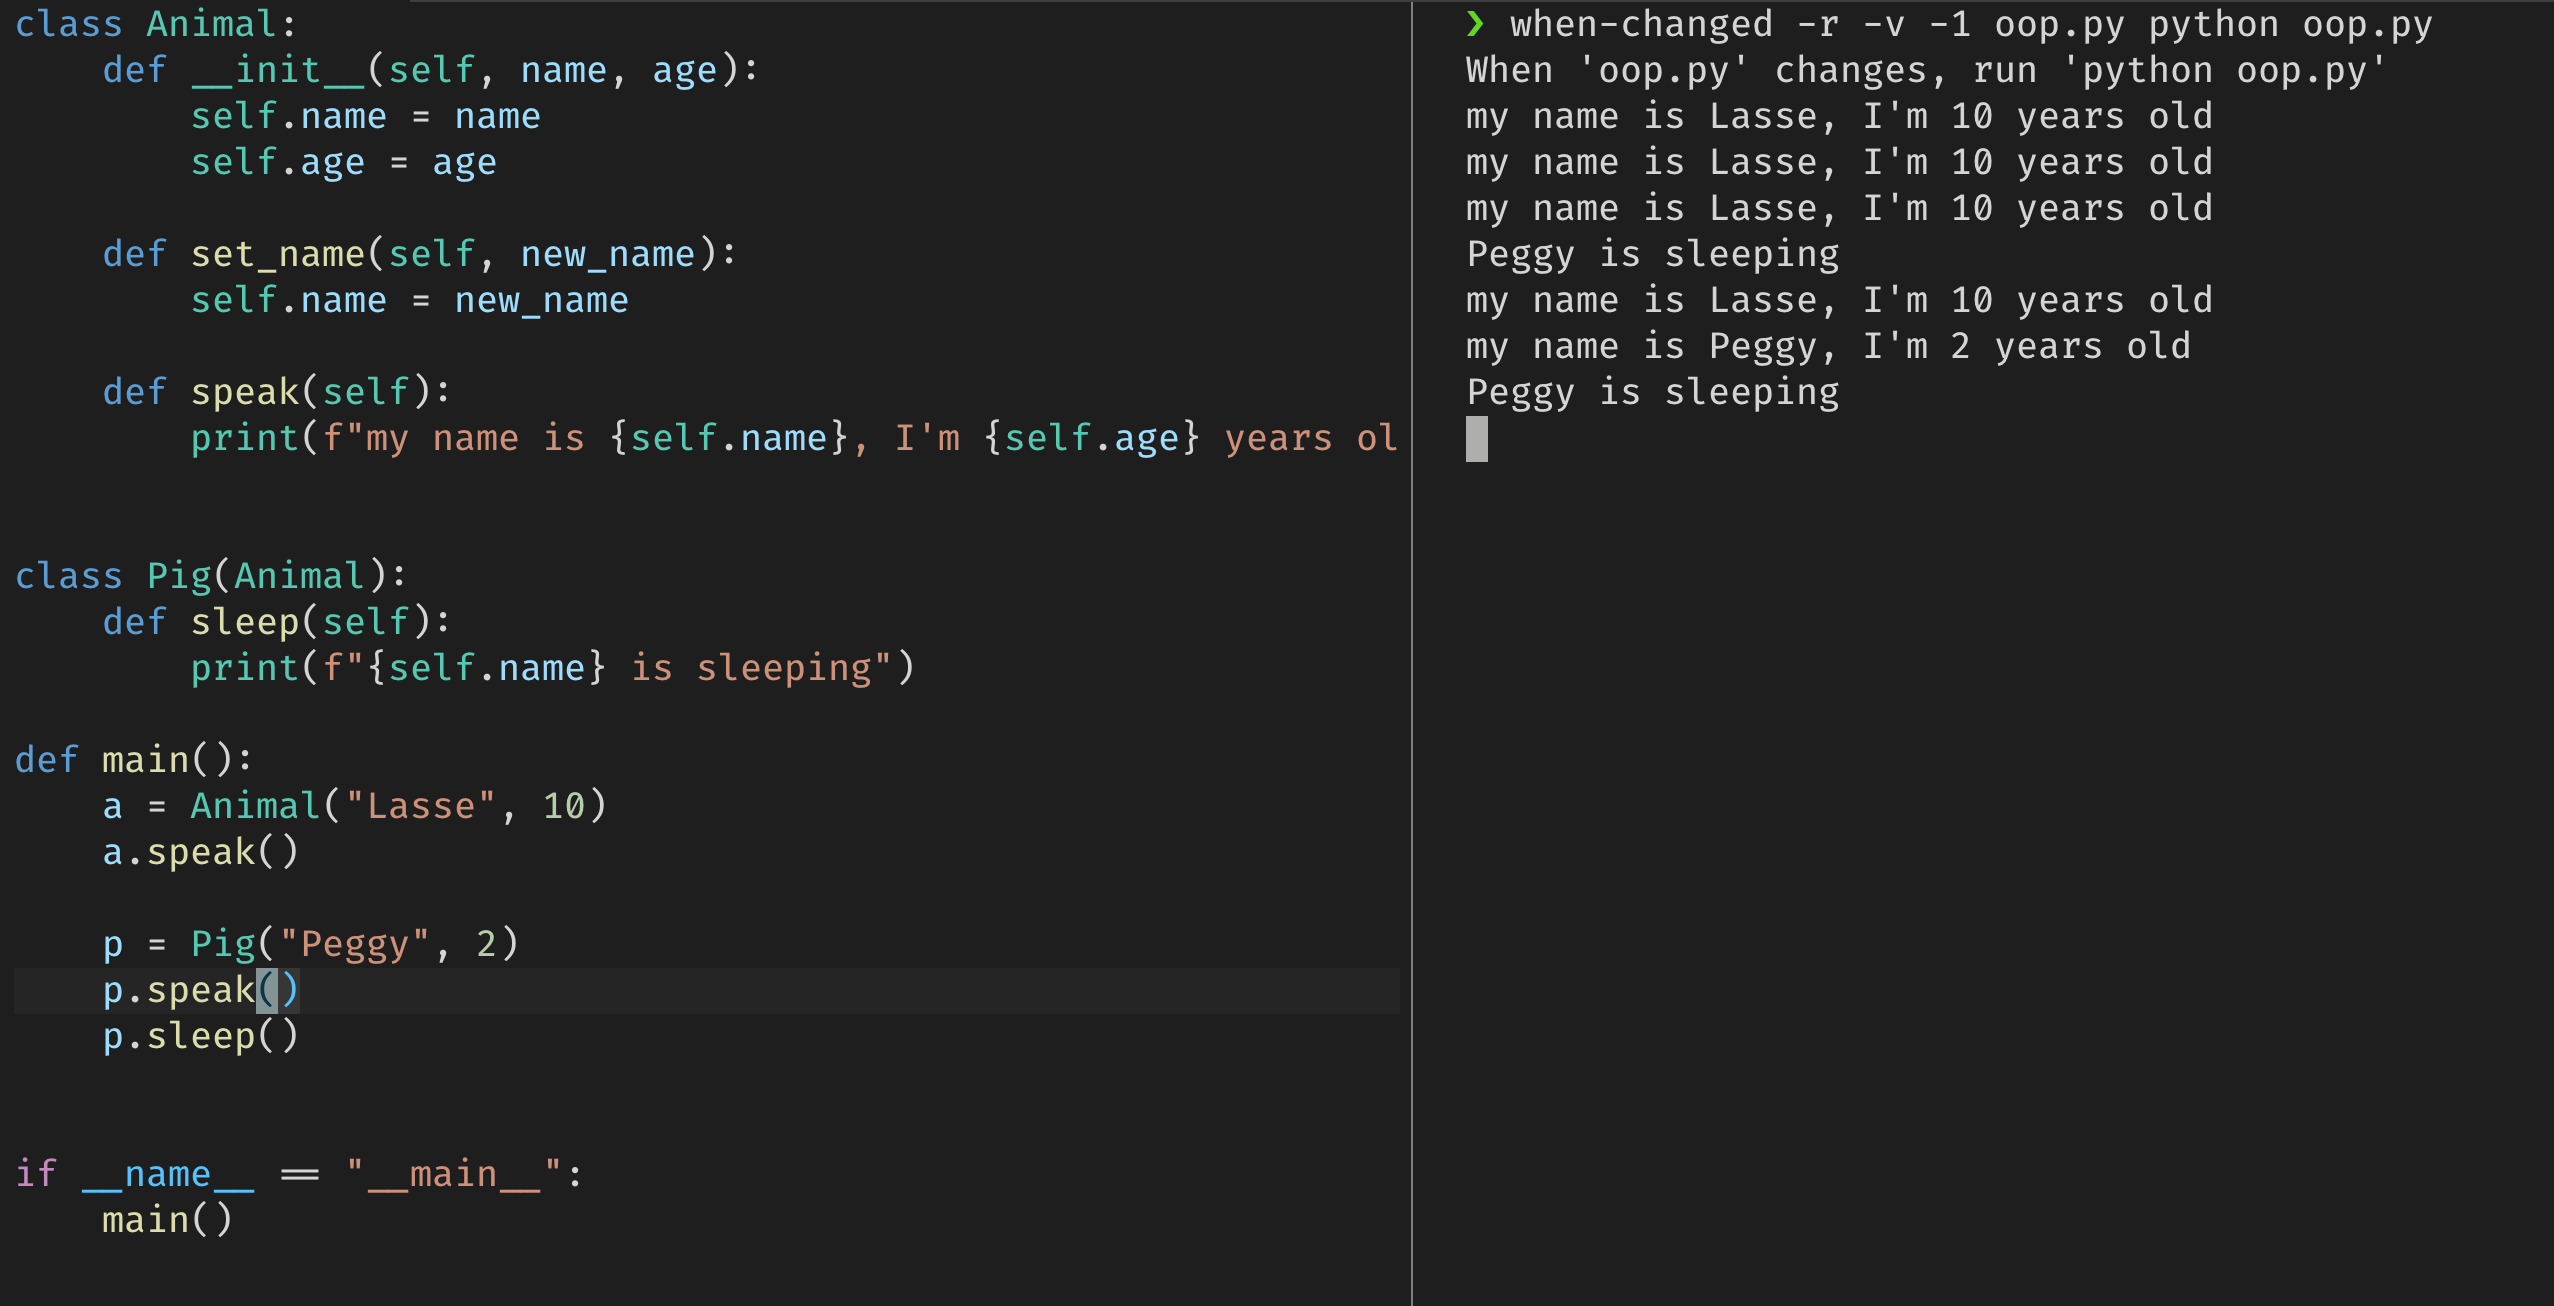Viewport: 2554px width, 1306px height.
Task: Click the 'a.speak()' call
Action: (200, 852)
